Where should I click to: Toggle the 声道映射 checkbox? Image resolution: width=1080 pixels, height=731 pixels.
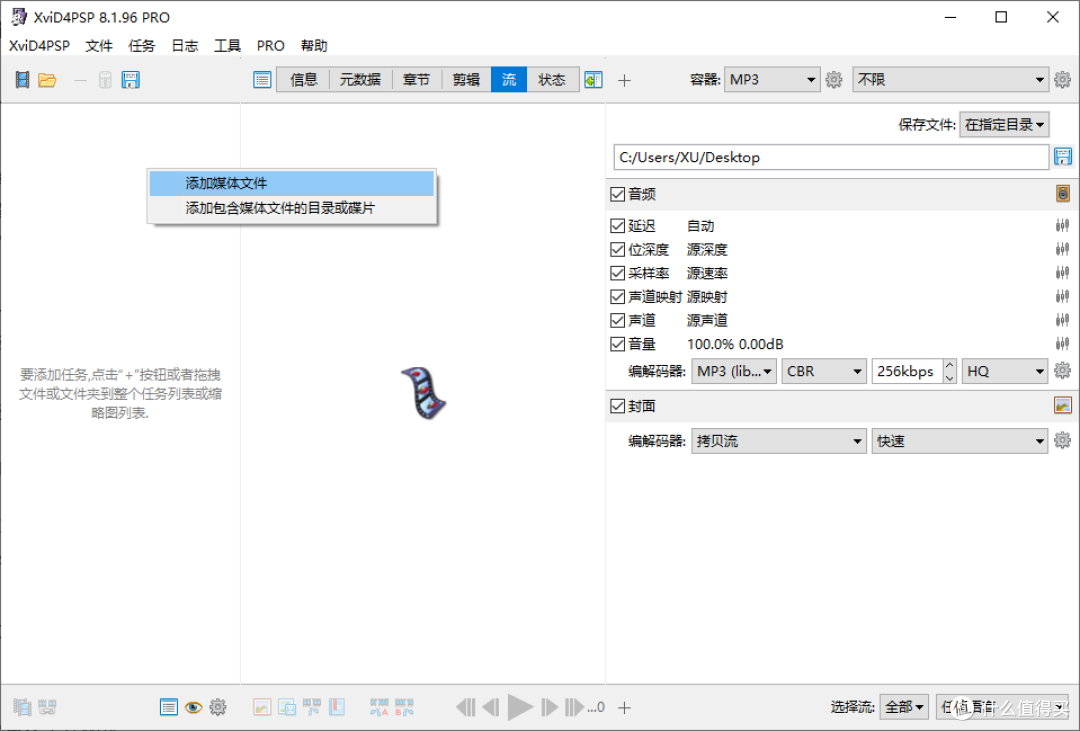click(617, 296)
